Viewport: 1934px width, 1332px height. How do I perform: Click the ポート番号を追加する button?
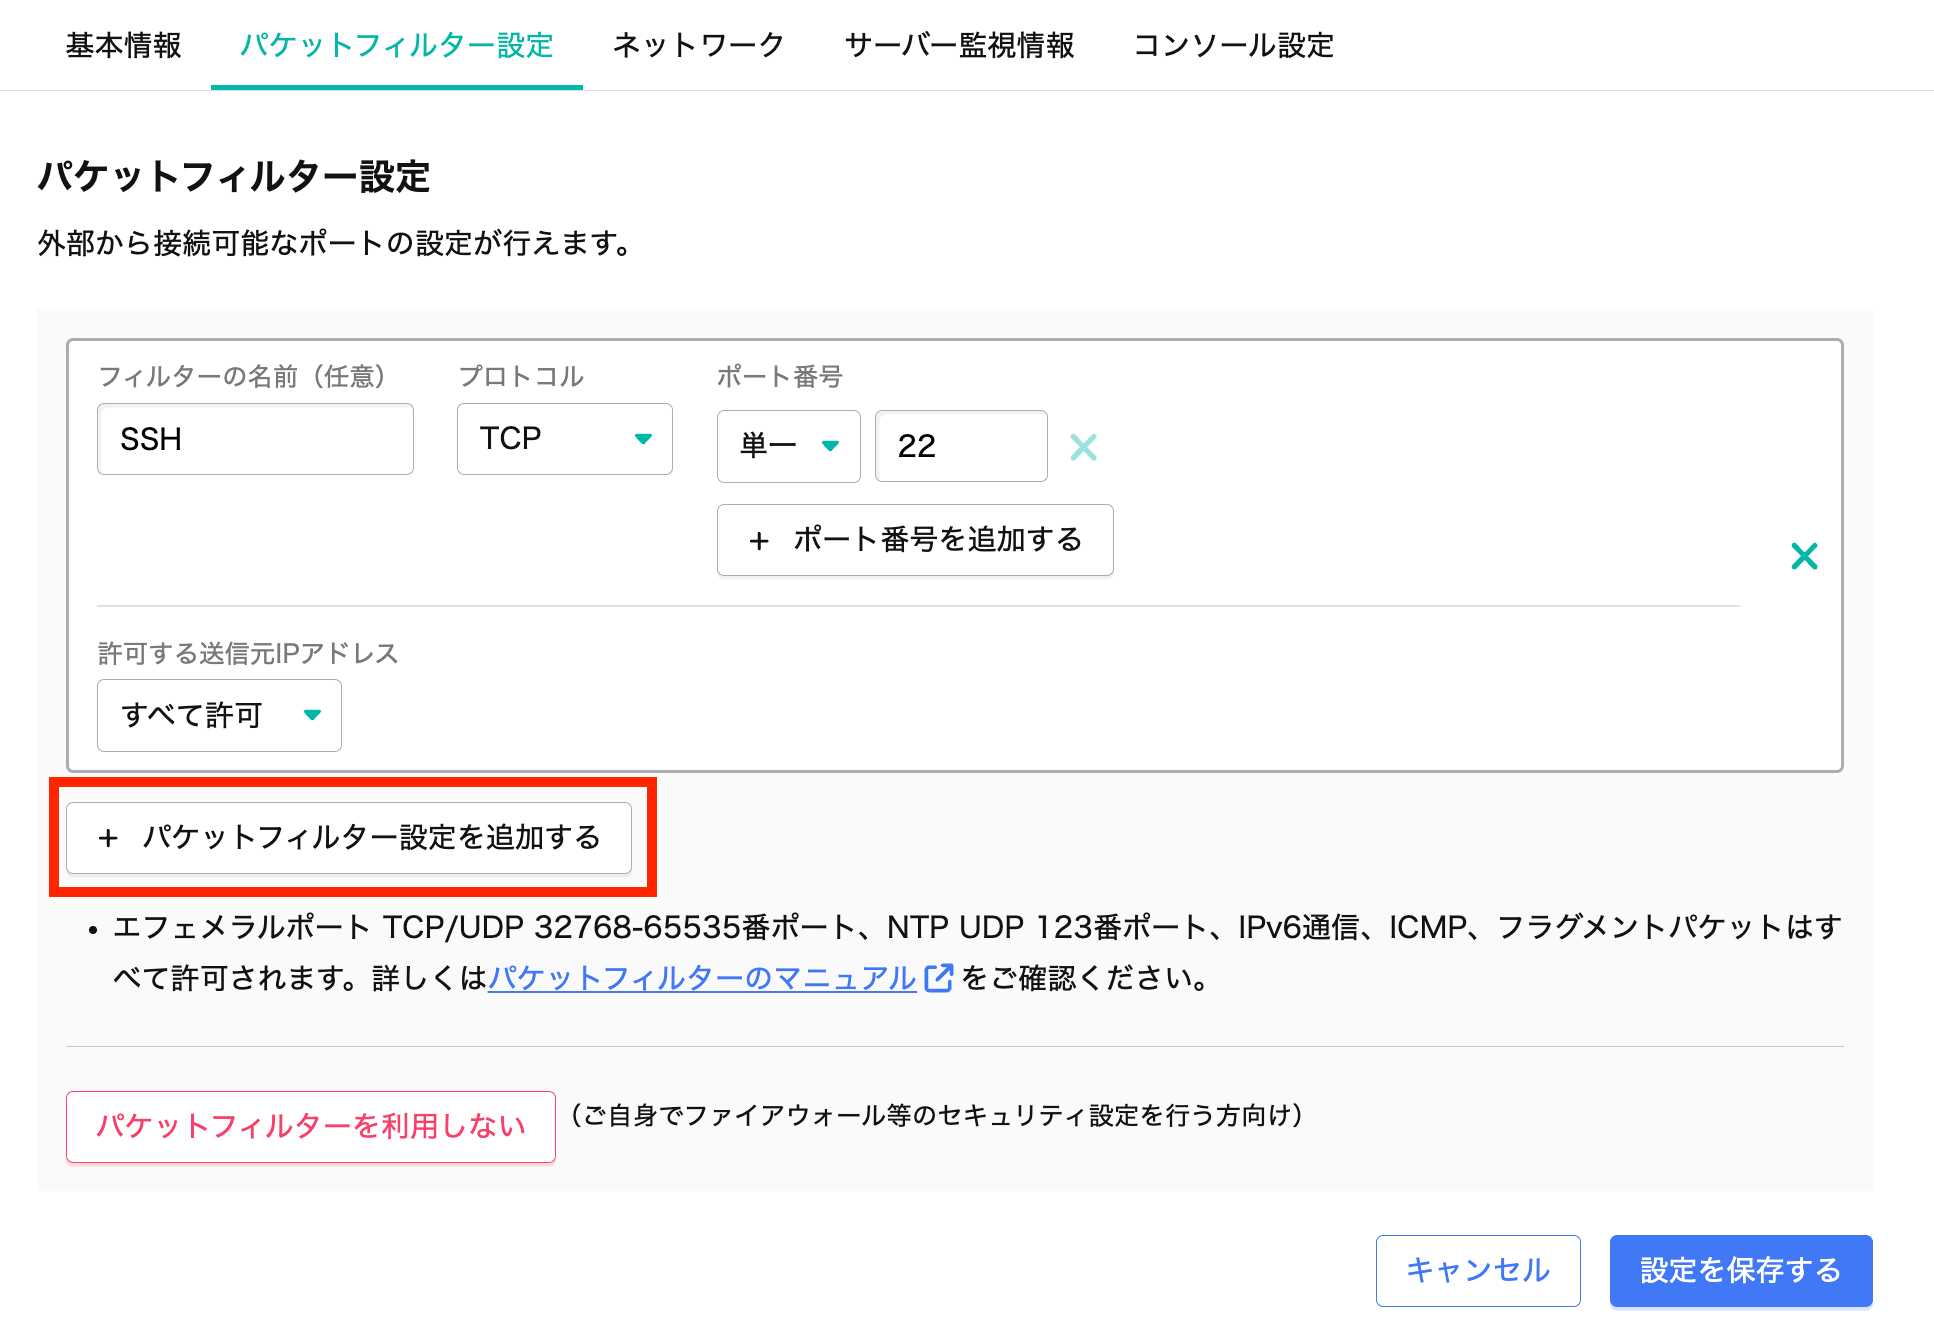coord(914,540)
